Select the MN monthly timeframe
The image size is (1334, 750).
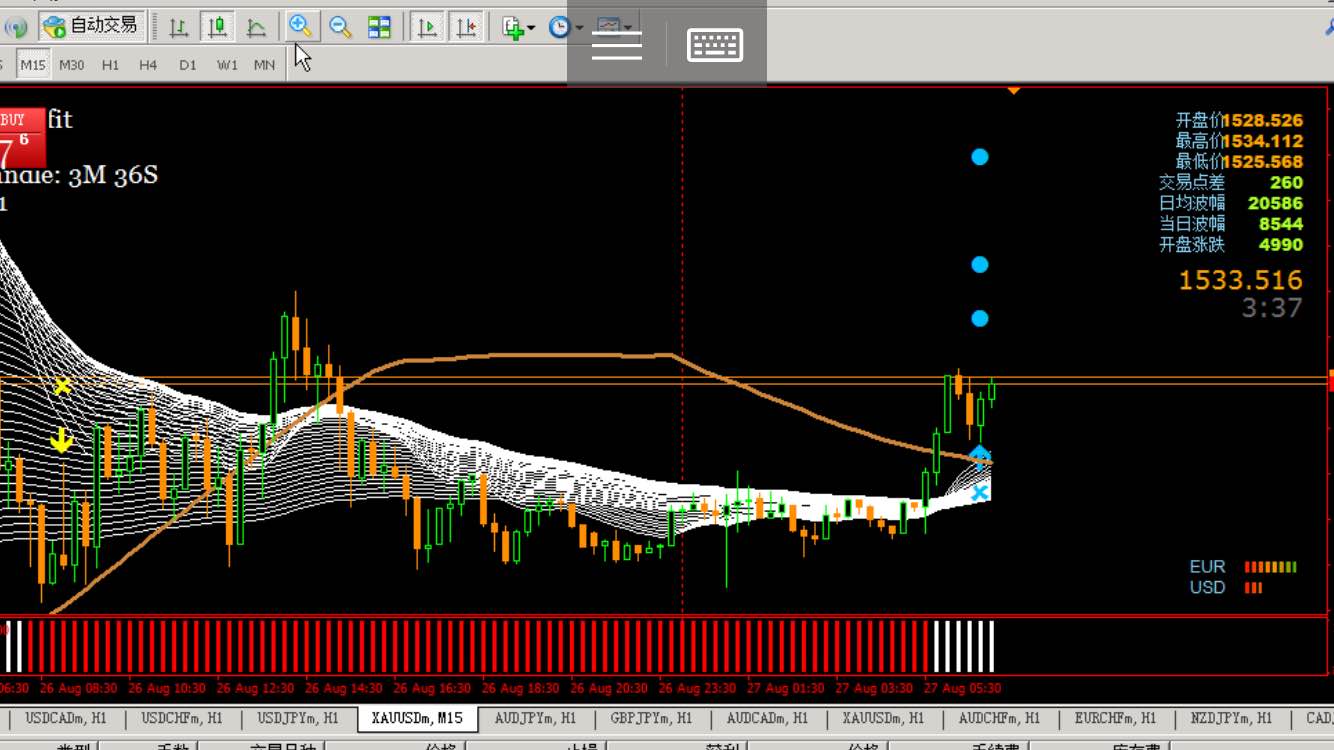click(264, 65)
